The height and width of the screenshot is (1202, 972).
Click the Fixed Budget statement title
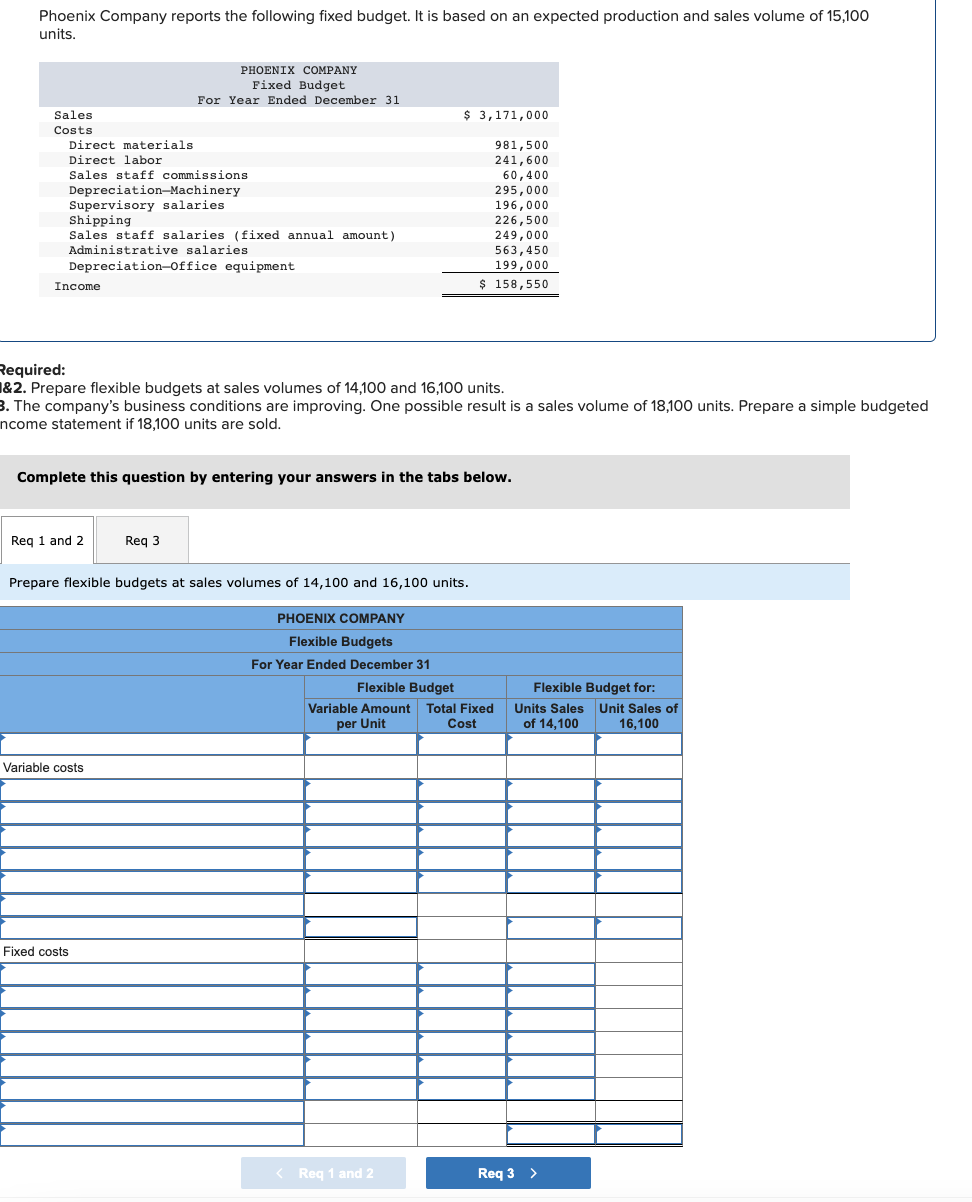tap(299, 85)
